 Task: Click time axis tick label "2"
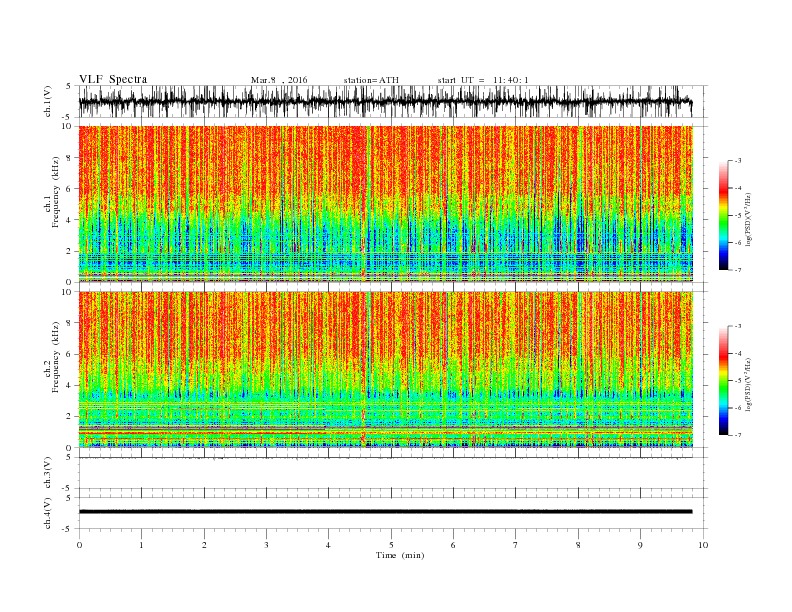coord(204,545)
